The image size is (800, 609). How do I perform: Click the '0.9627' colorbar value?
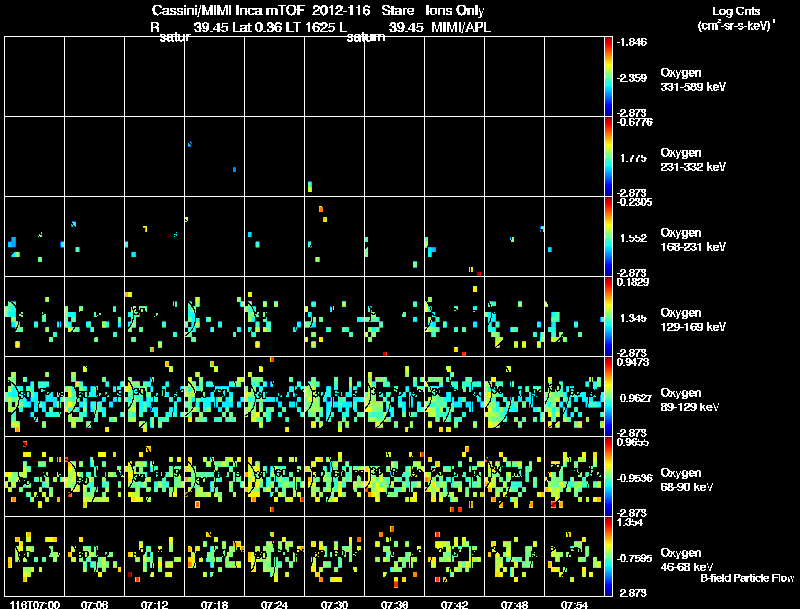(x=636, y=398)
